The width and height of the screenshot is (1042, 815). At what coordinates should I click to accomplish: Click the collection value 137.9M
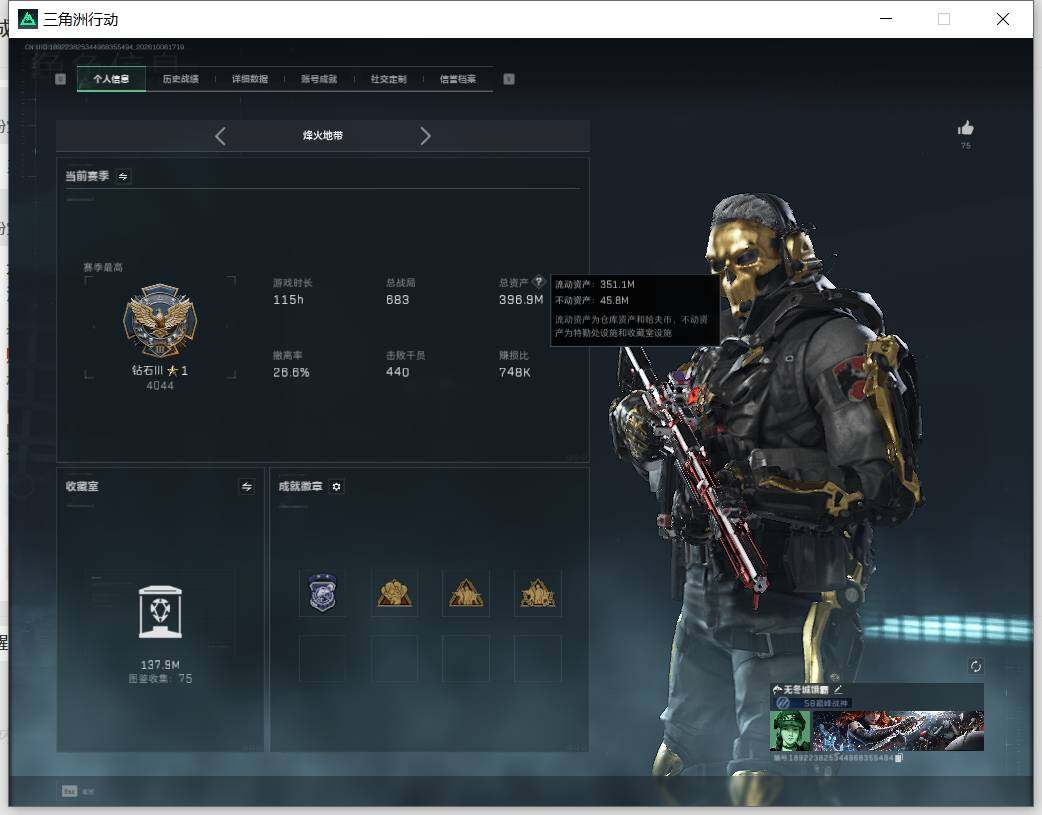coord(160,665)
